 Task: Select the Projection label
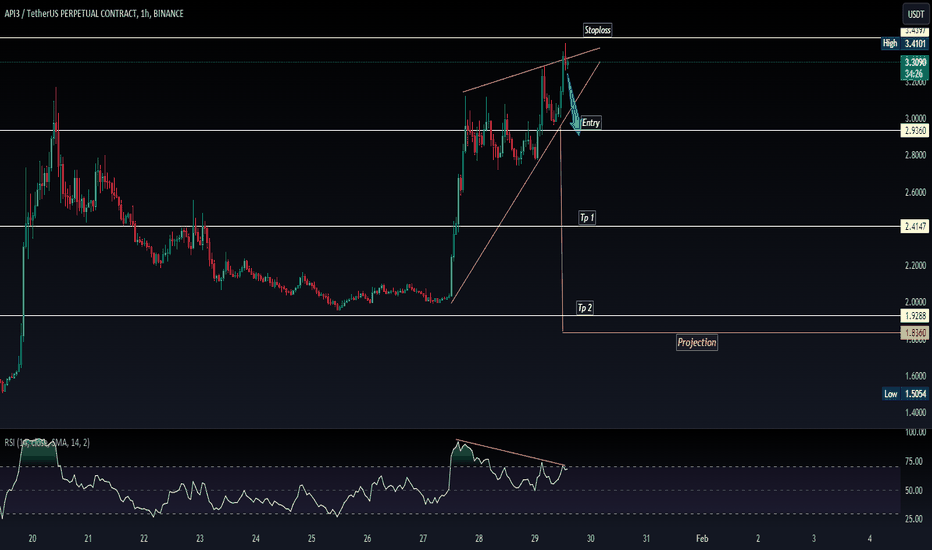697,342
